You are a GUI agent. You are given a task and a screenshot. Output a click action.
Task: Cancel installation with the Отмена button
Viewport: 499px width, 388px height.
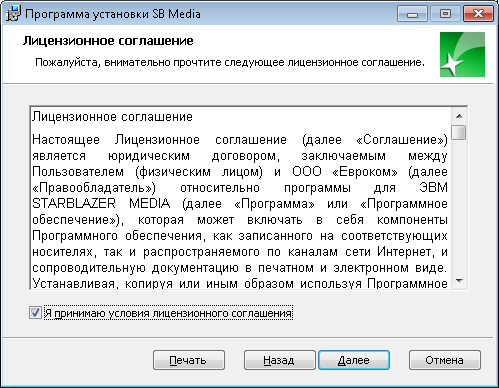click(445, 360)
